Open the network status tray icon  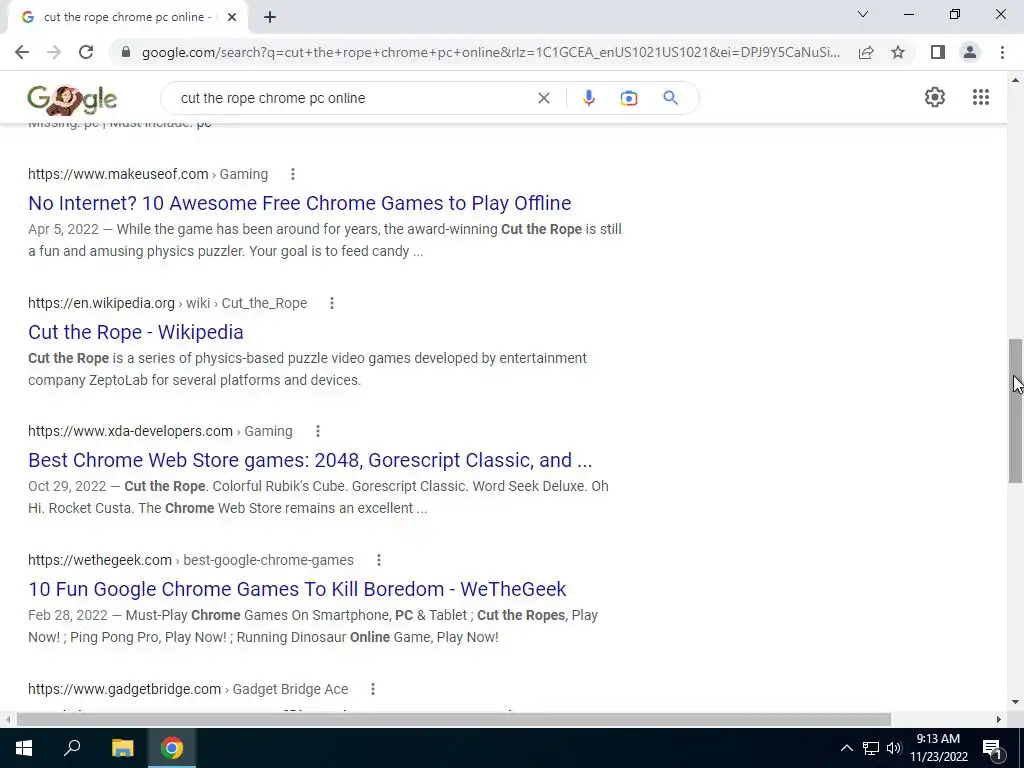[x=871, y=748]
